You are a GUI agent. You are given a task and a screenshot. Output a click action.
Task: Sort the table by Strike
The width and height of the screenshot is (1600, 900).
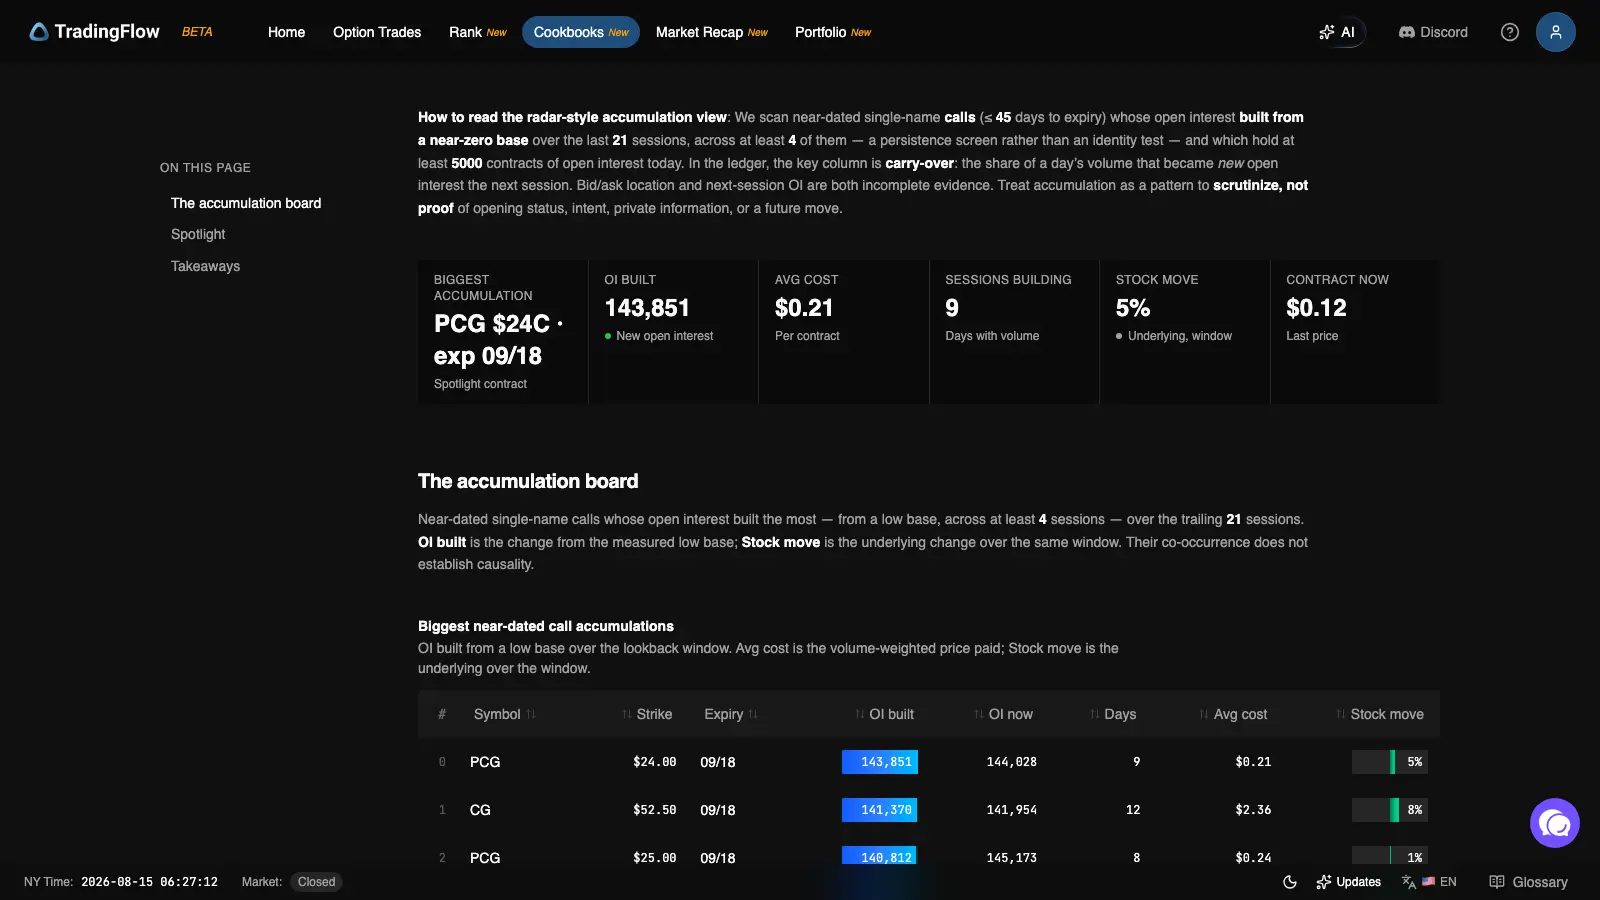point(647,714)
